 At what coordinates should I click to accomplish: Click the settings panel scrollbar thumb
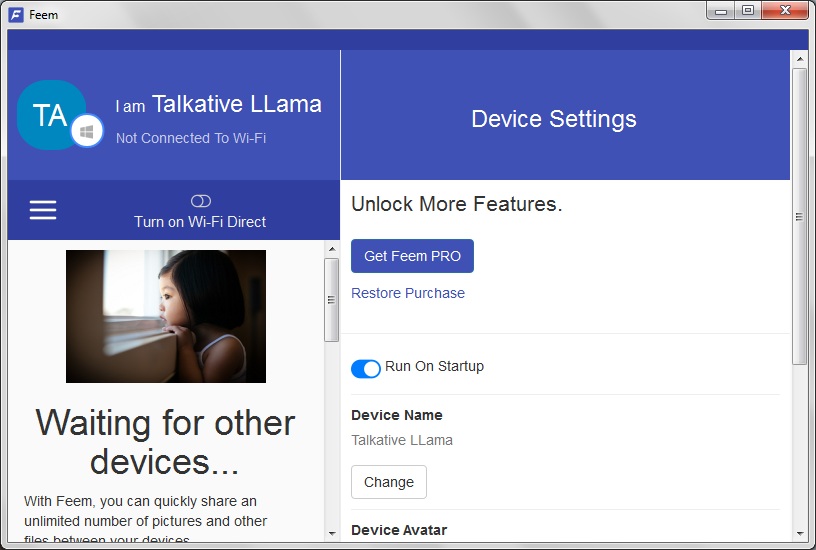[799, 216]
